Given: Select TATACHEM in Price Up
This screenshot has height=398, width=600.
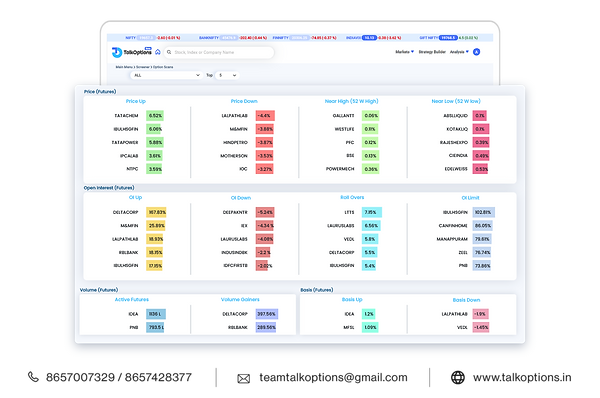Looking at the screenshot, I should [x=126, y=116].
